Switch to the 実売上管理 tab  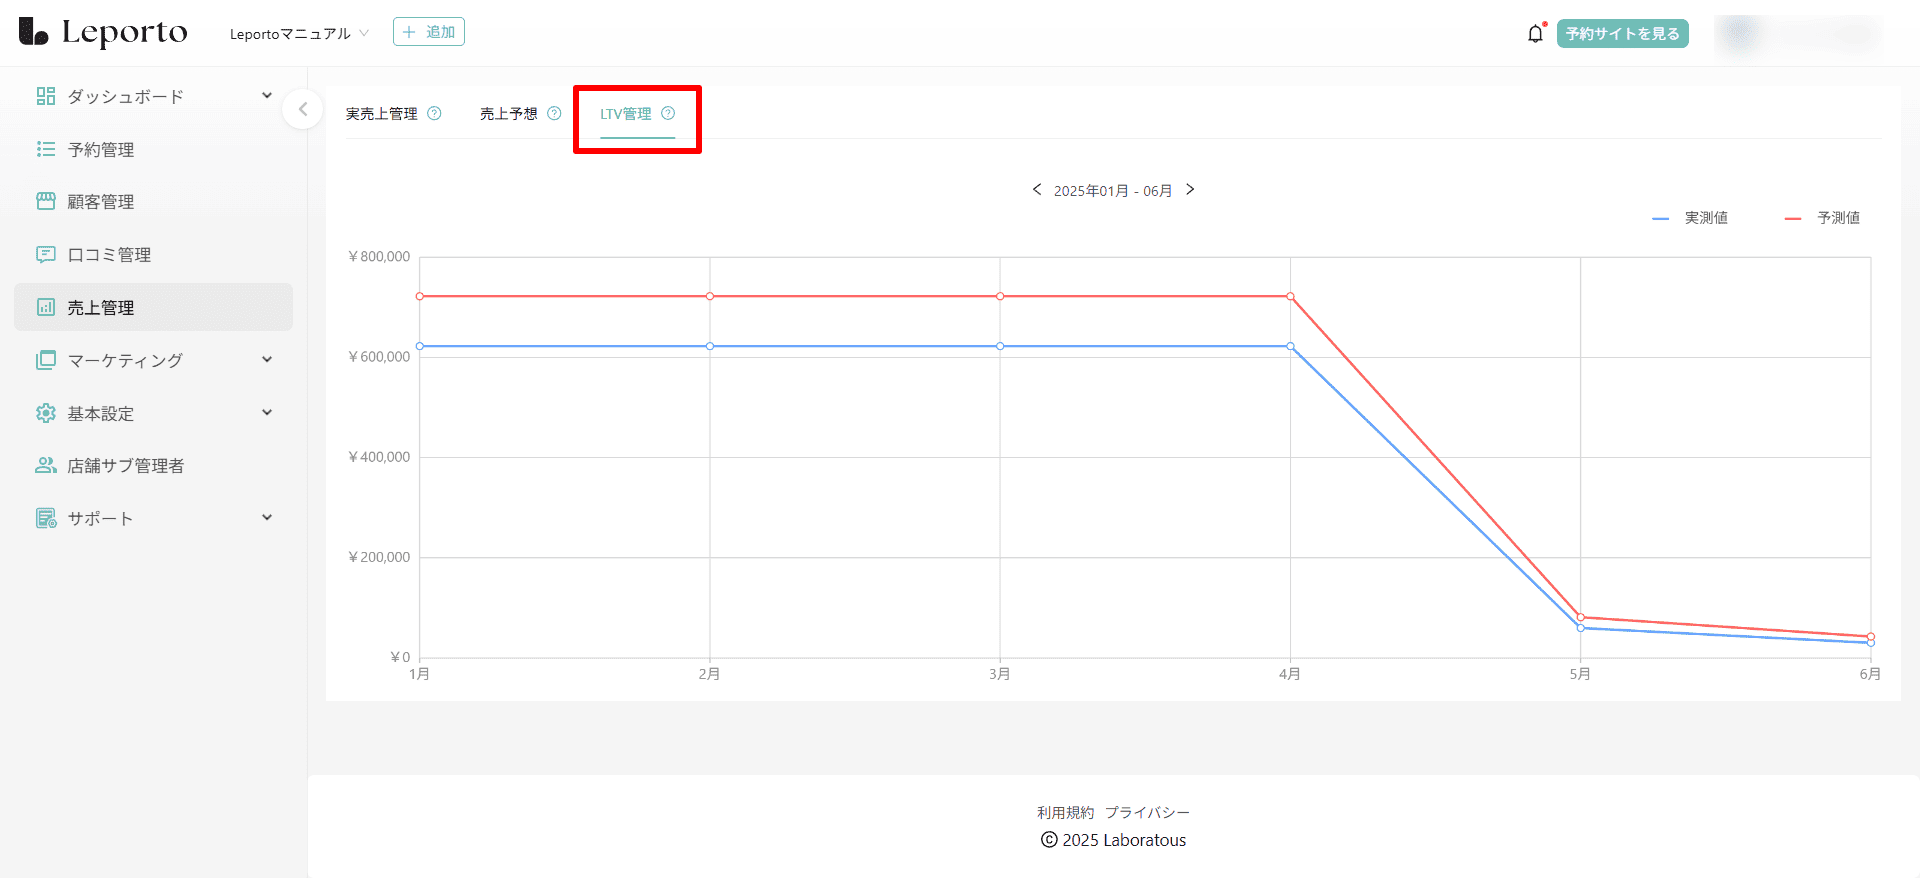point(382,114)
